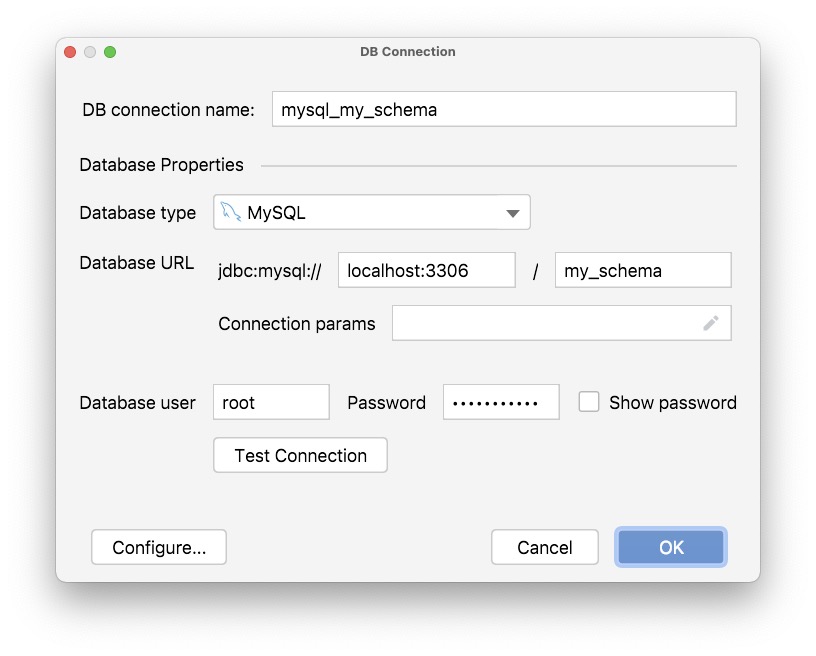Open the Configure dialog
Screen dimensions: 816x656
[158, 547]
